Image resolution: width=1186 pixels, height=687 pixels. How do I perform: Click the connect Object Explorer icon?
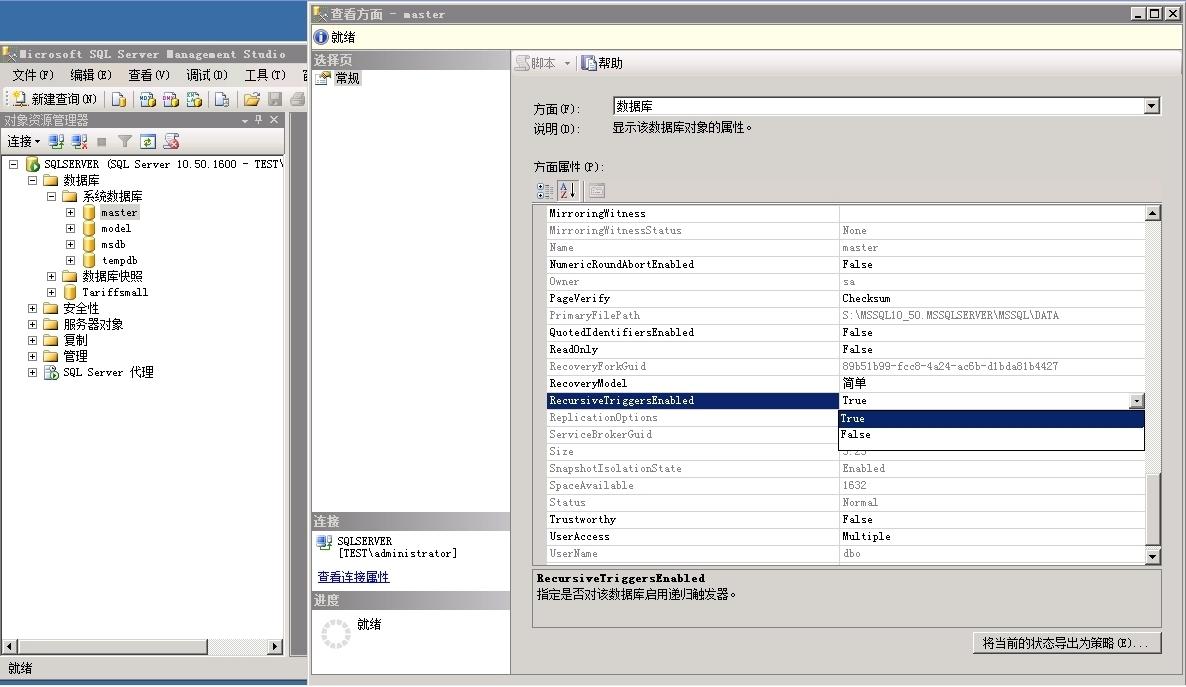56,141
